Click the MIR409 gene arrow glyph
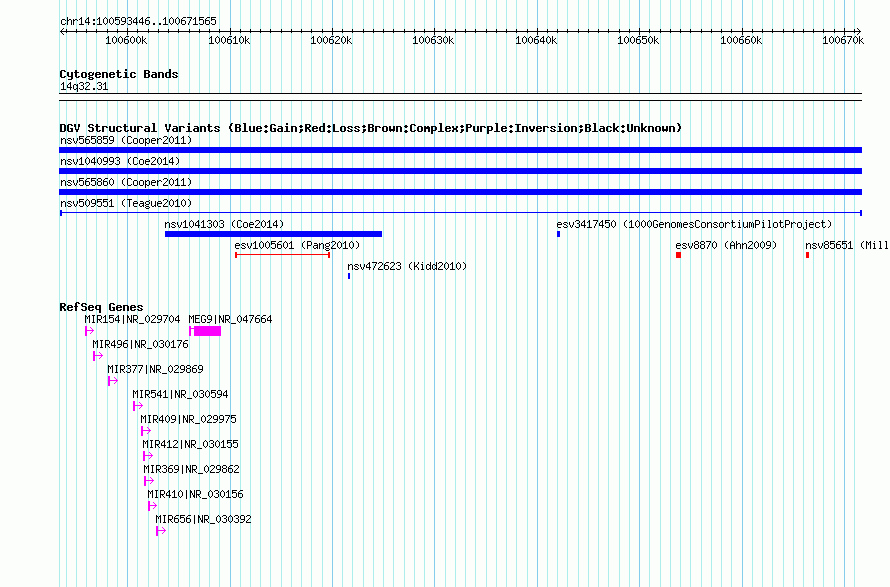This screenshot has width=890, height=587. coord(146,431)
